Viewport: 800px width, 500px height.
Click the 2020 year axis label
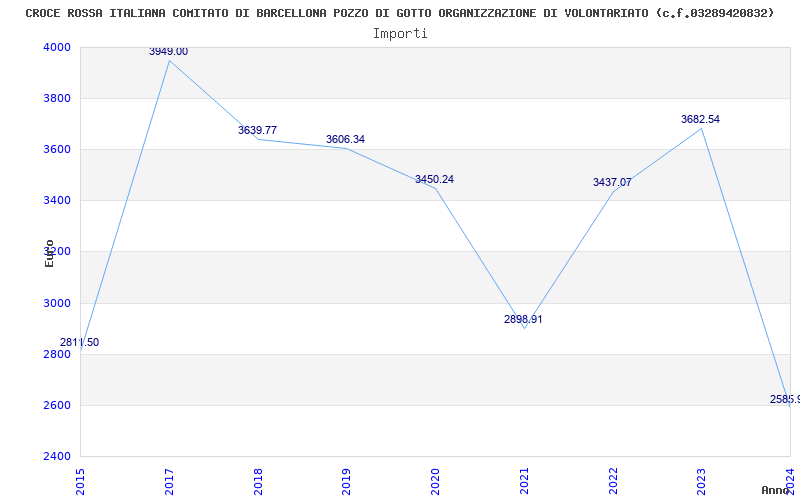tap(435, 481)
